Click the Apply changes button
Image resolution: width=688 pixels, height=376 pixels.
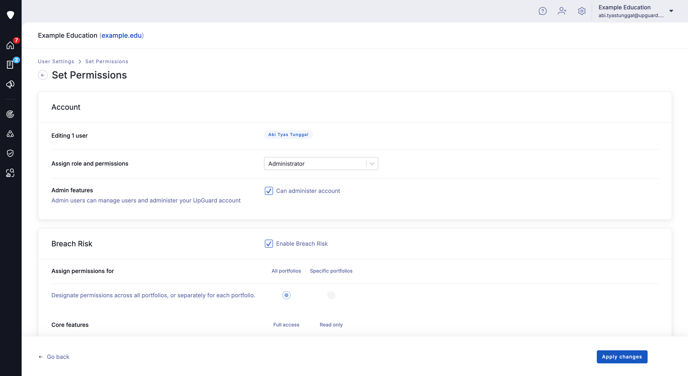click(622, 357)
